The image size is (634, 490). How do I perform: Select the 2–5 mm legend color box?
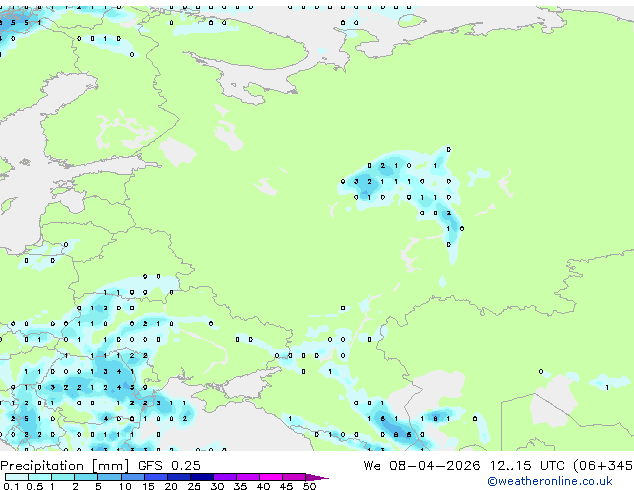click(x=86, y=477)
